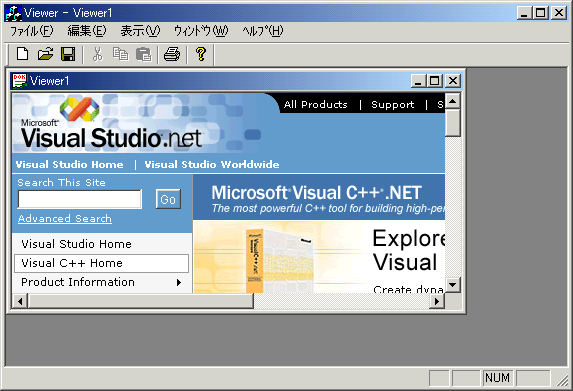Open the ファイル(F) menu

[x=31, y=31]
